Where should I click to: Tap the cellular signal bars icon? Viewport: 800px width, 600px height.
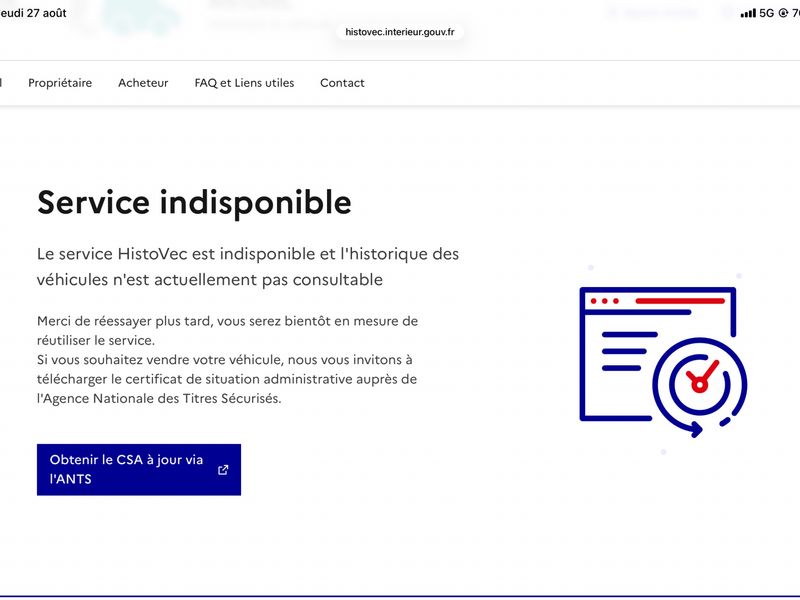point(748,13)
